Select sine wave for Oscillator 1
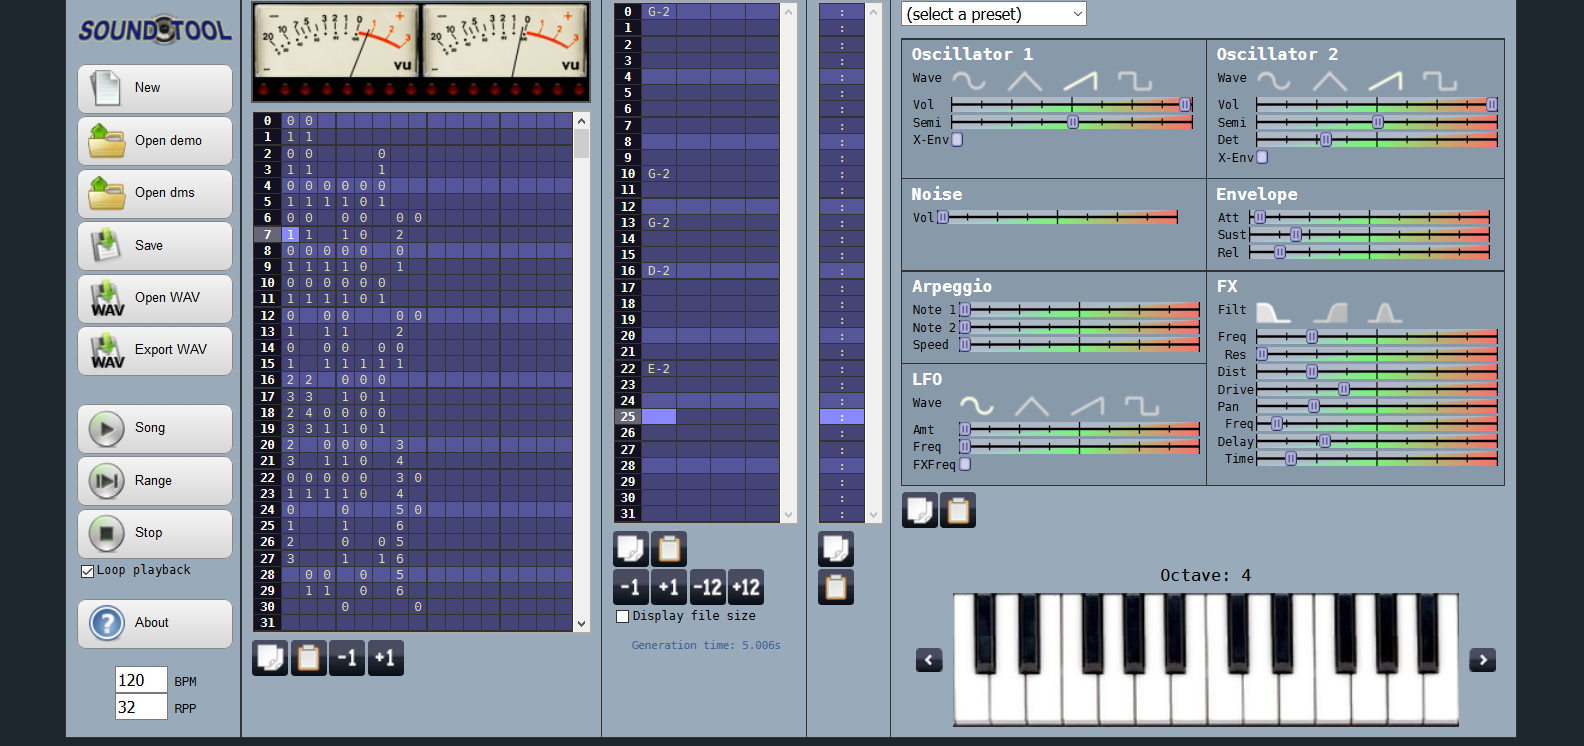Viewport: 1584px width, 746px height. (x=969, y=80)
